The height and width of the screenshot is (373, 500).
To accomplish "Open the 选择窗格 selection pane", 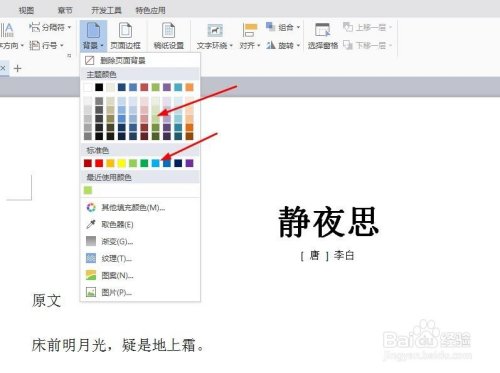I will [323, 36].
